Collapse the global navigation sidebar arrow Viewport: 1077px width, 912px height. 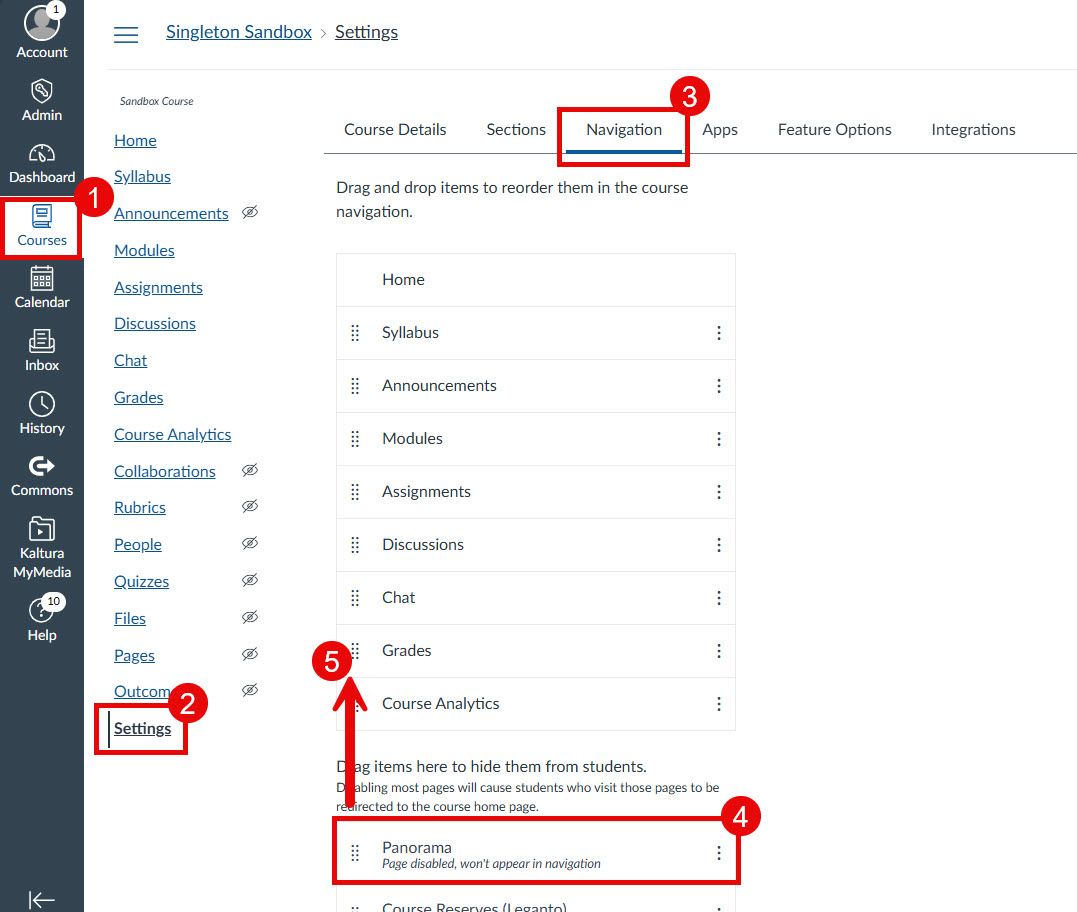(42, 898)
